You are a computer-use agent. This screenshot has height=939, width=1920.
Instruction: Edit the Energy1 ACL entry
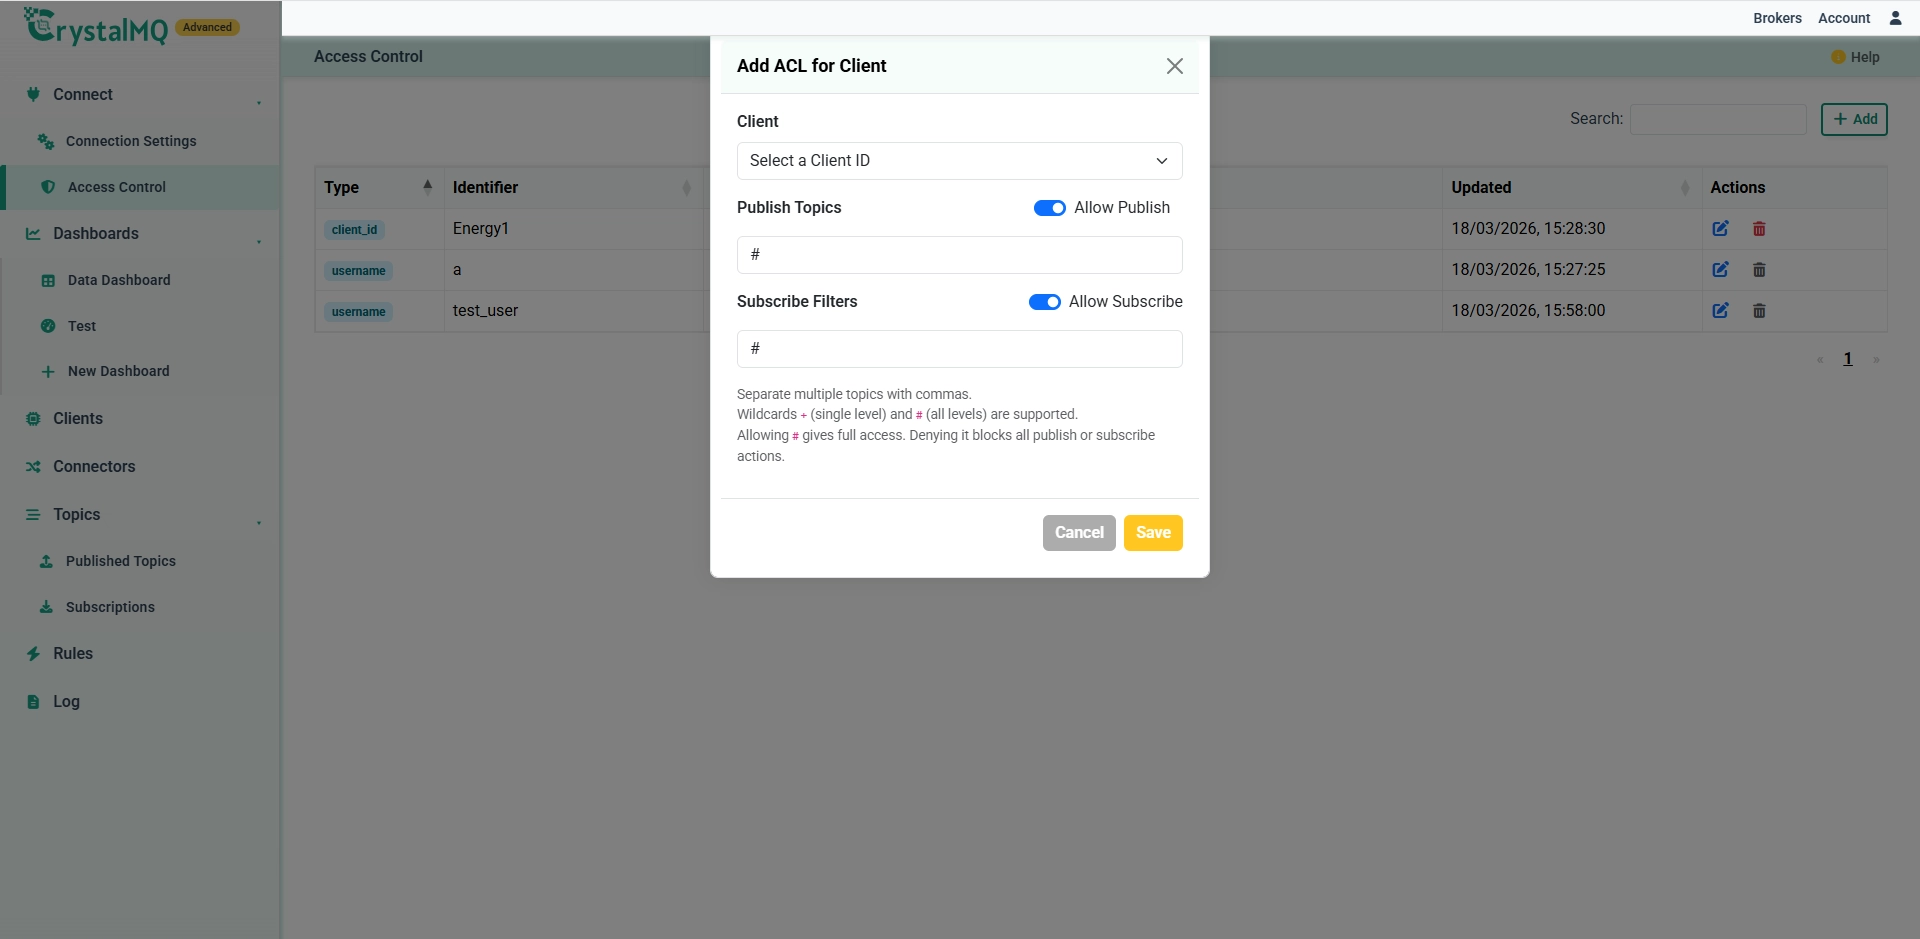[x=1720, y=229]
